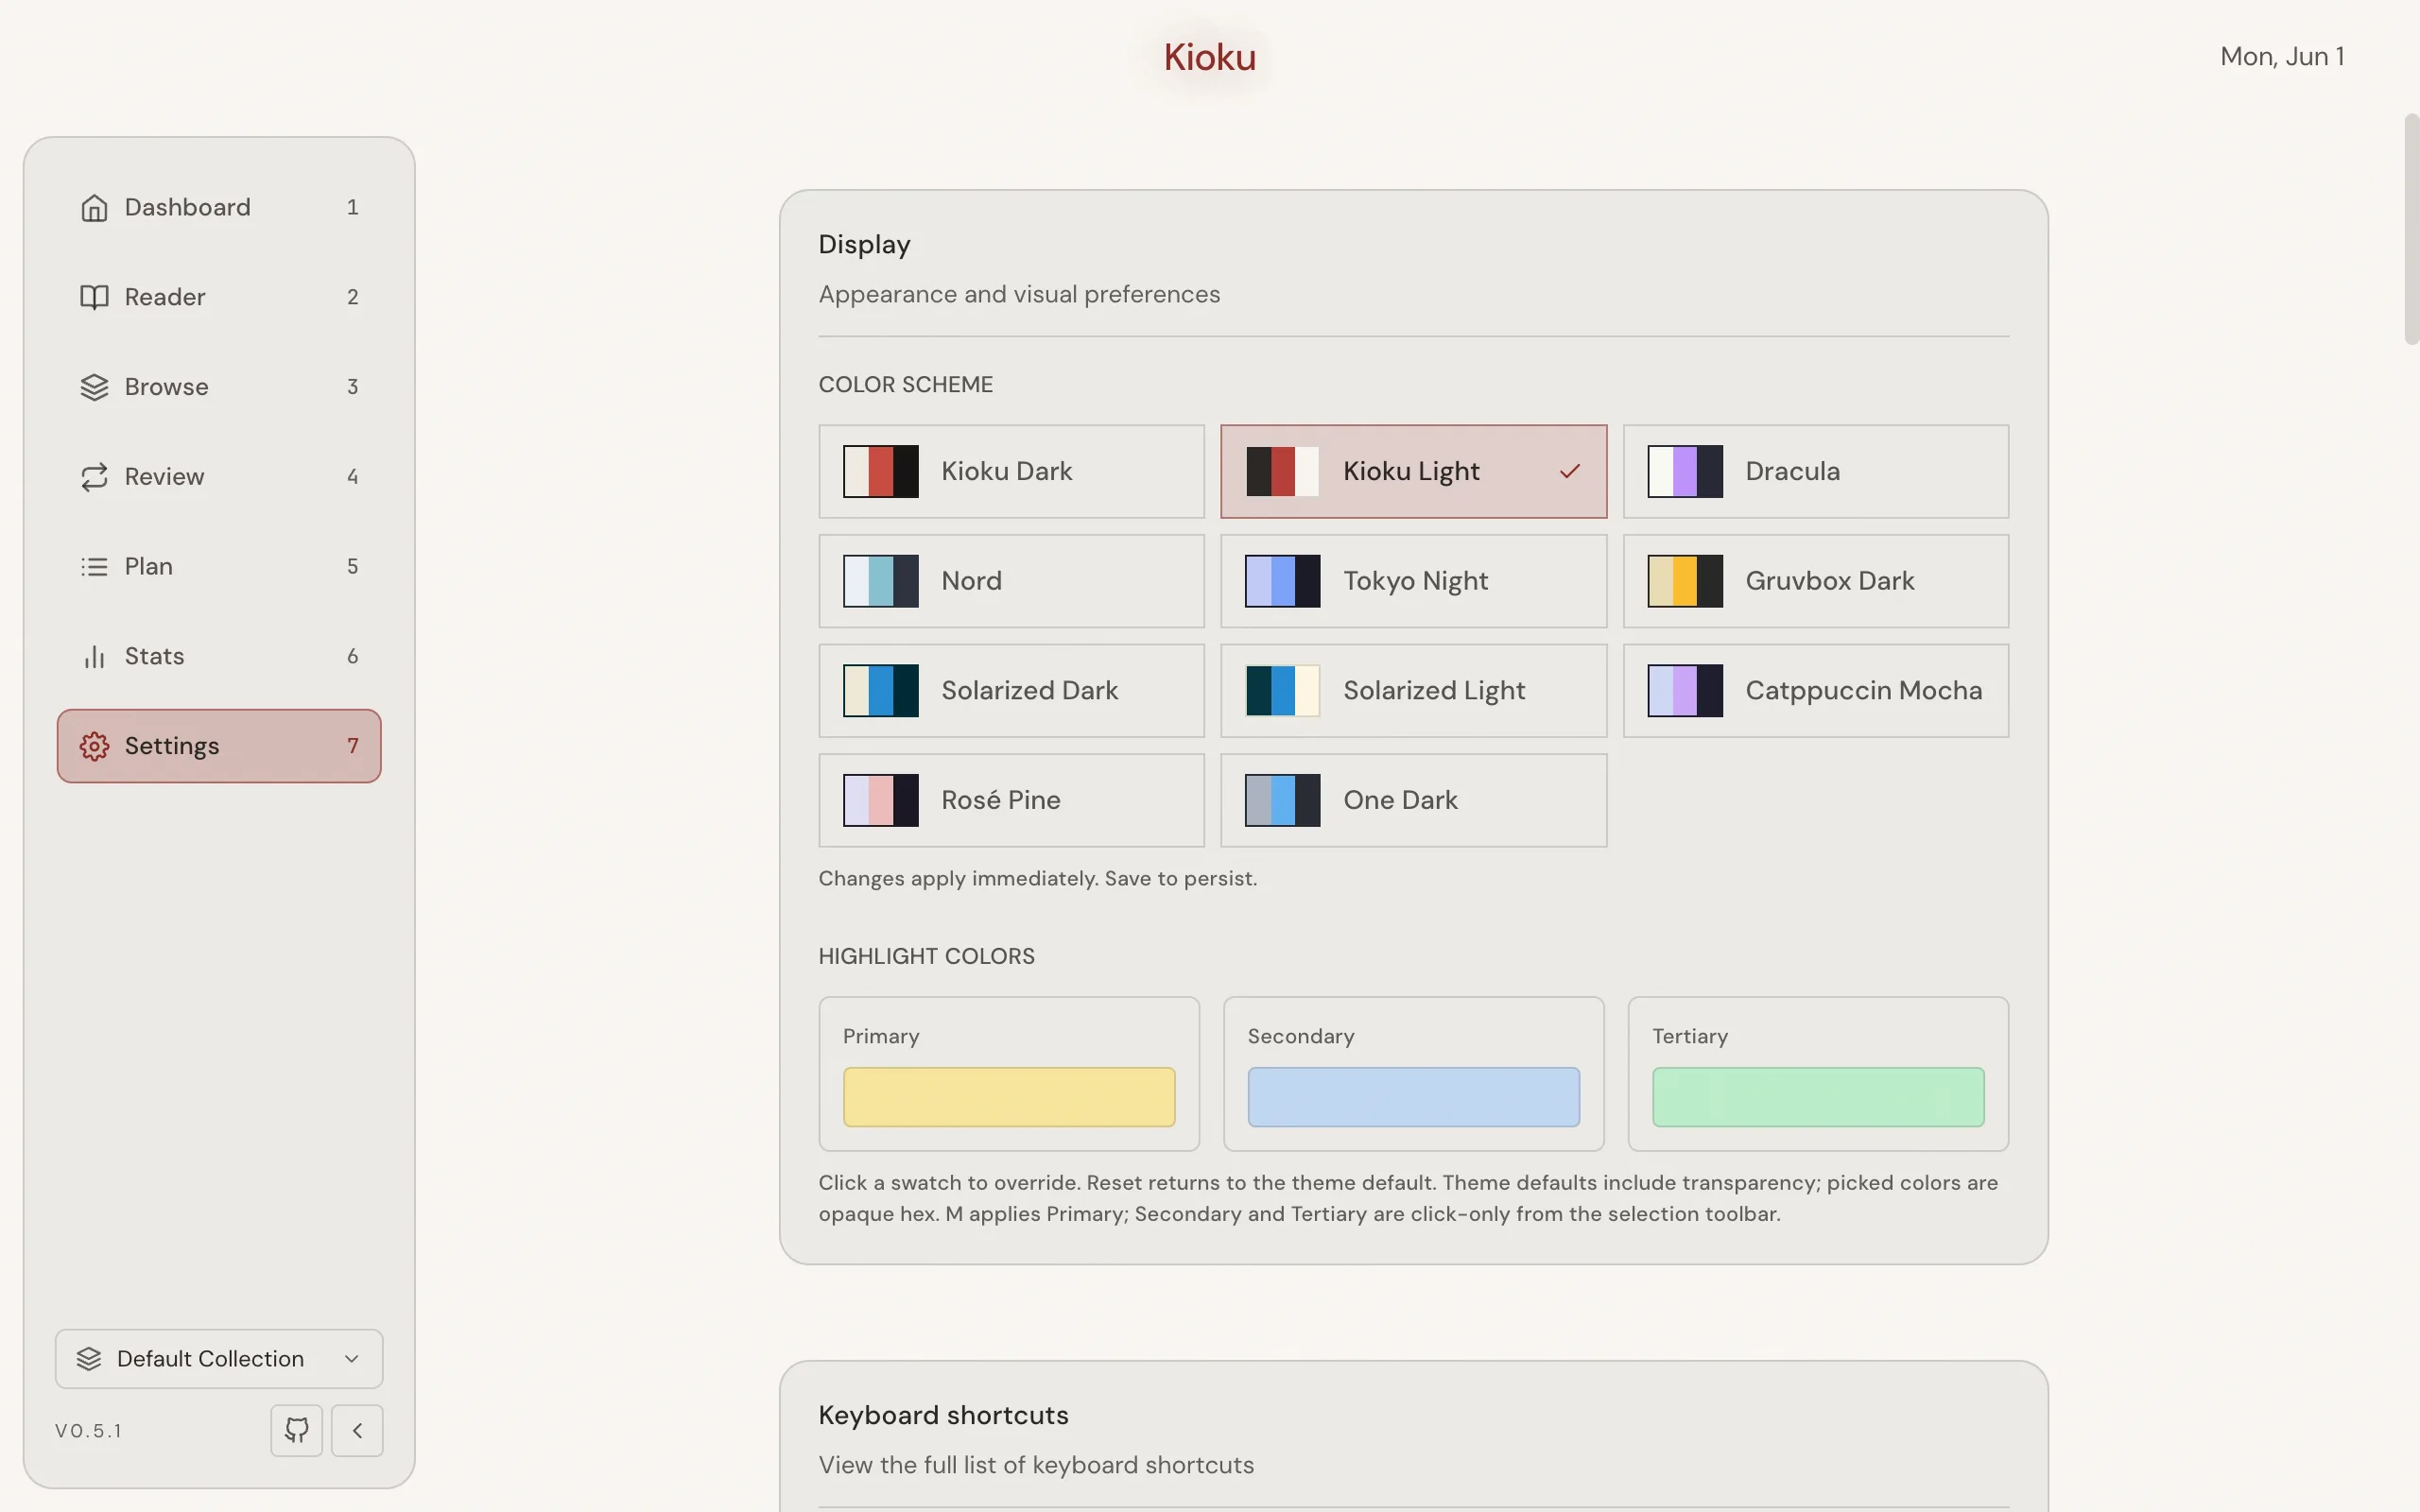Click the Nord palette preview icon
This screenshot has width=2420, height=1512.
click(x=880, y=581)
